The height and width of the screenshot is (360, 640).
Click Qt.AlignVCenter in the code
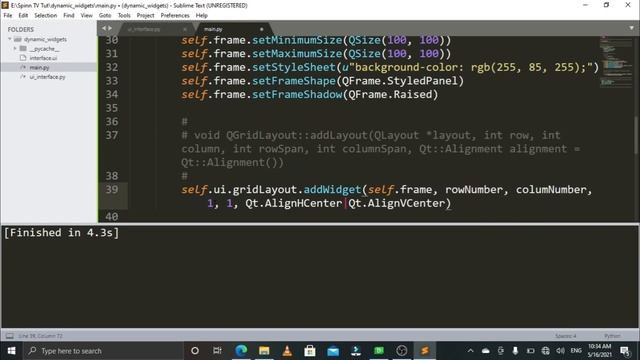pyautogui.click(x=397, y=203)
